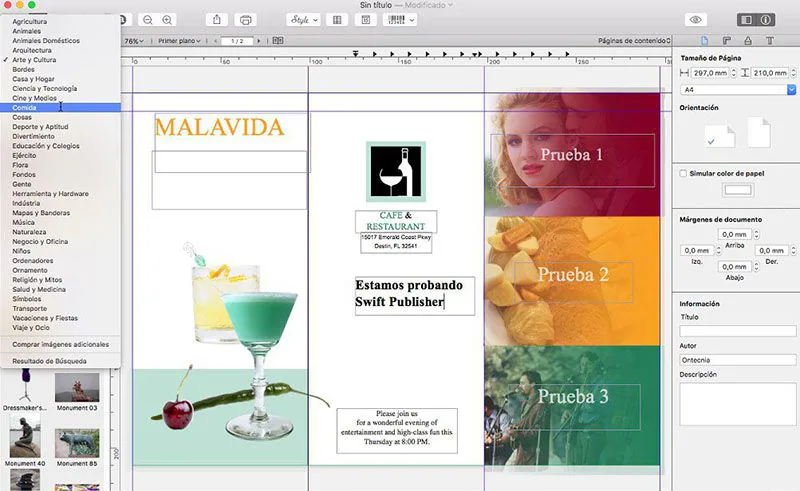Click the Prueba 2 text box
The width and height of the screenshot is (800, 491).
(573, 282)
